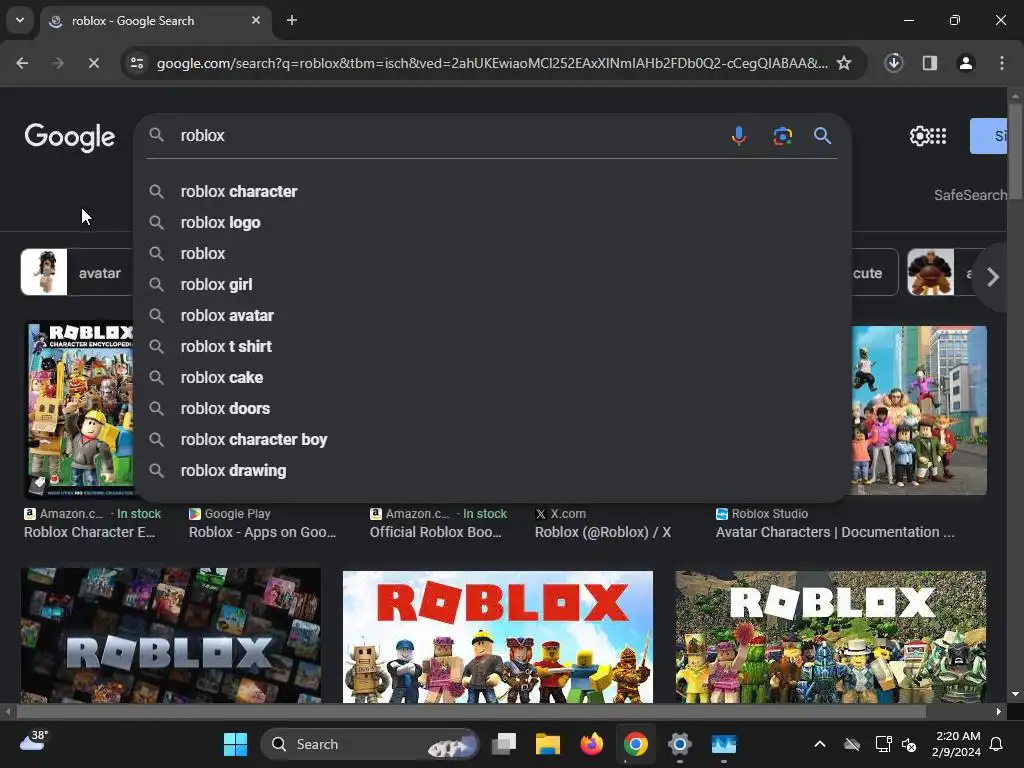
Task: Show hidden system tray icons
Action: pos(820,744)
